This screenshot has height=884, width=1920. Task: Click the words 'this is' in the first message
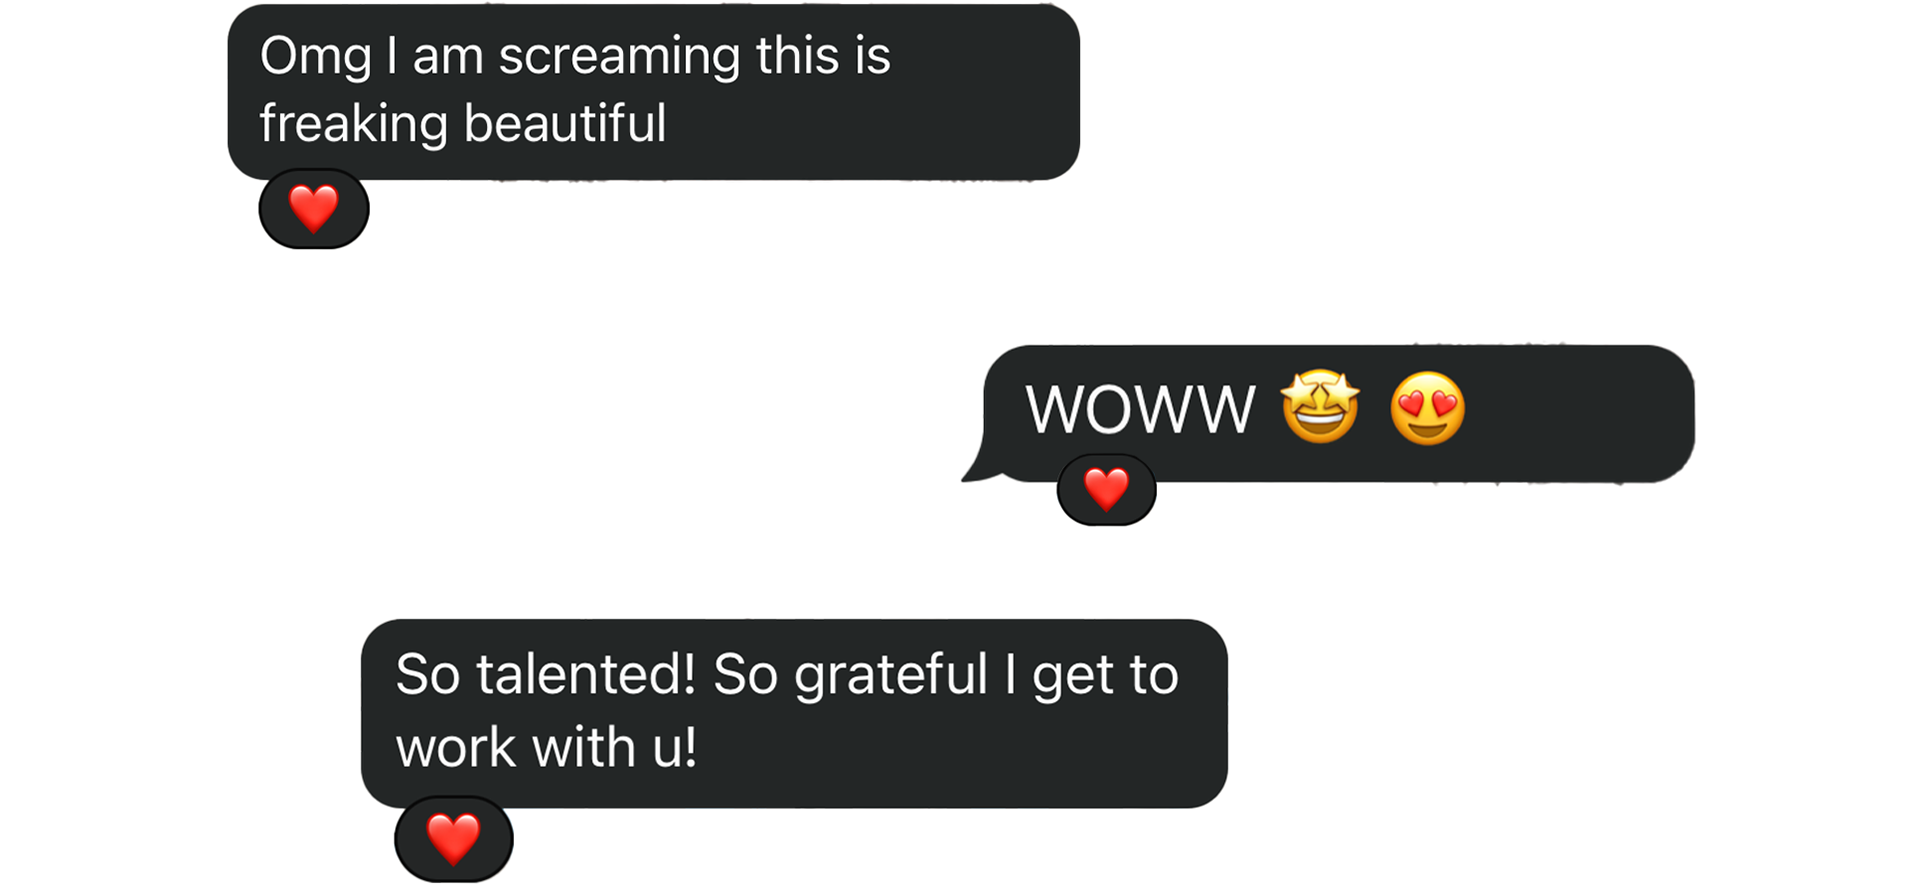coord(823,55)
